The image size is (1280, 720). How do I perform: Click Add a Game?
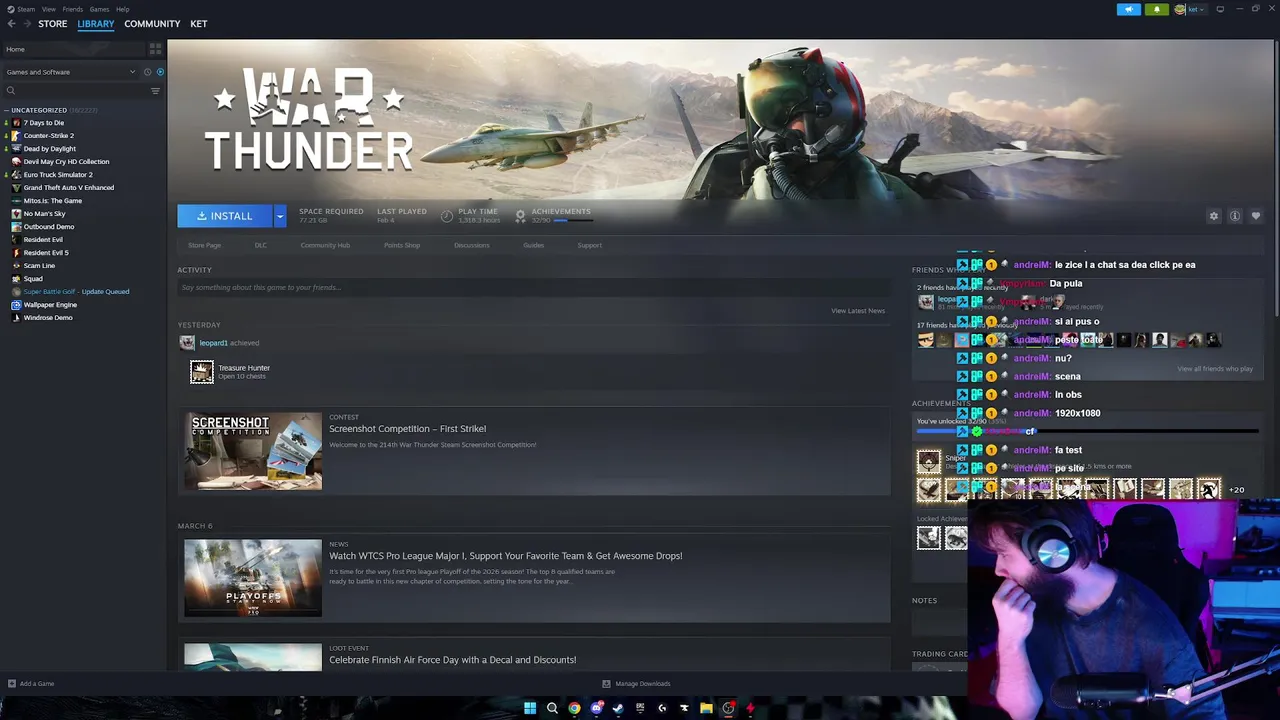point(31,684)
